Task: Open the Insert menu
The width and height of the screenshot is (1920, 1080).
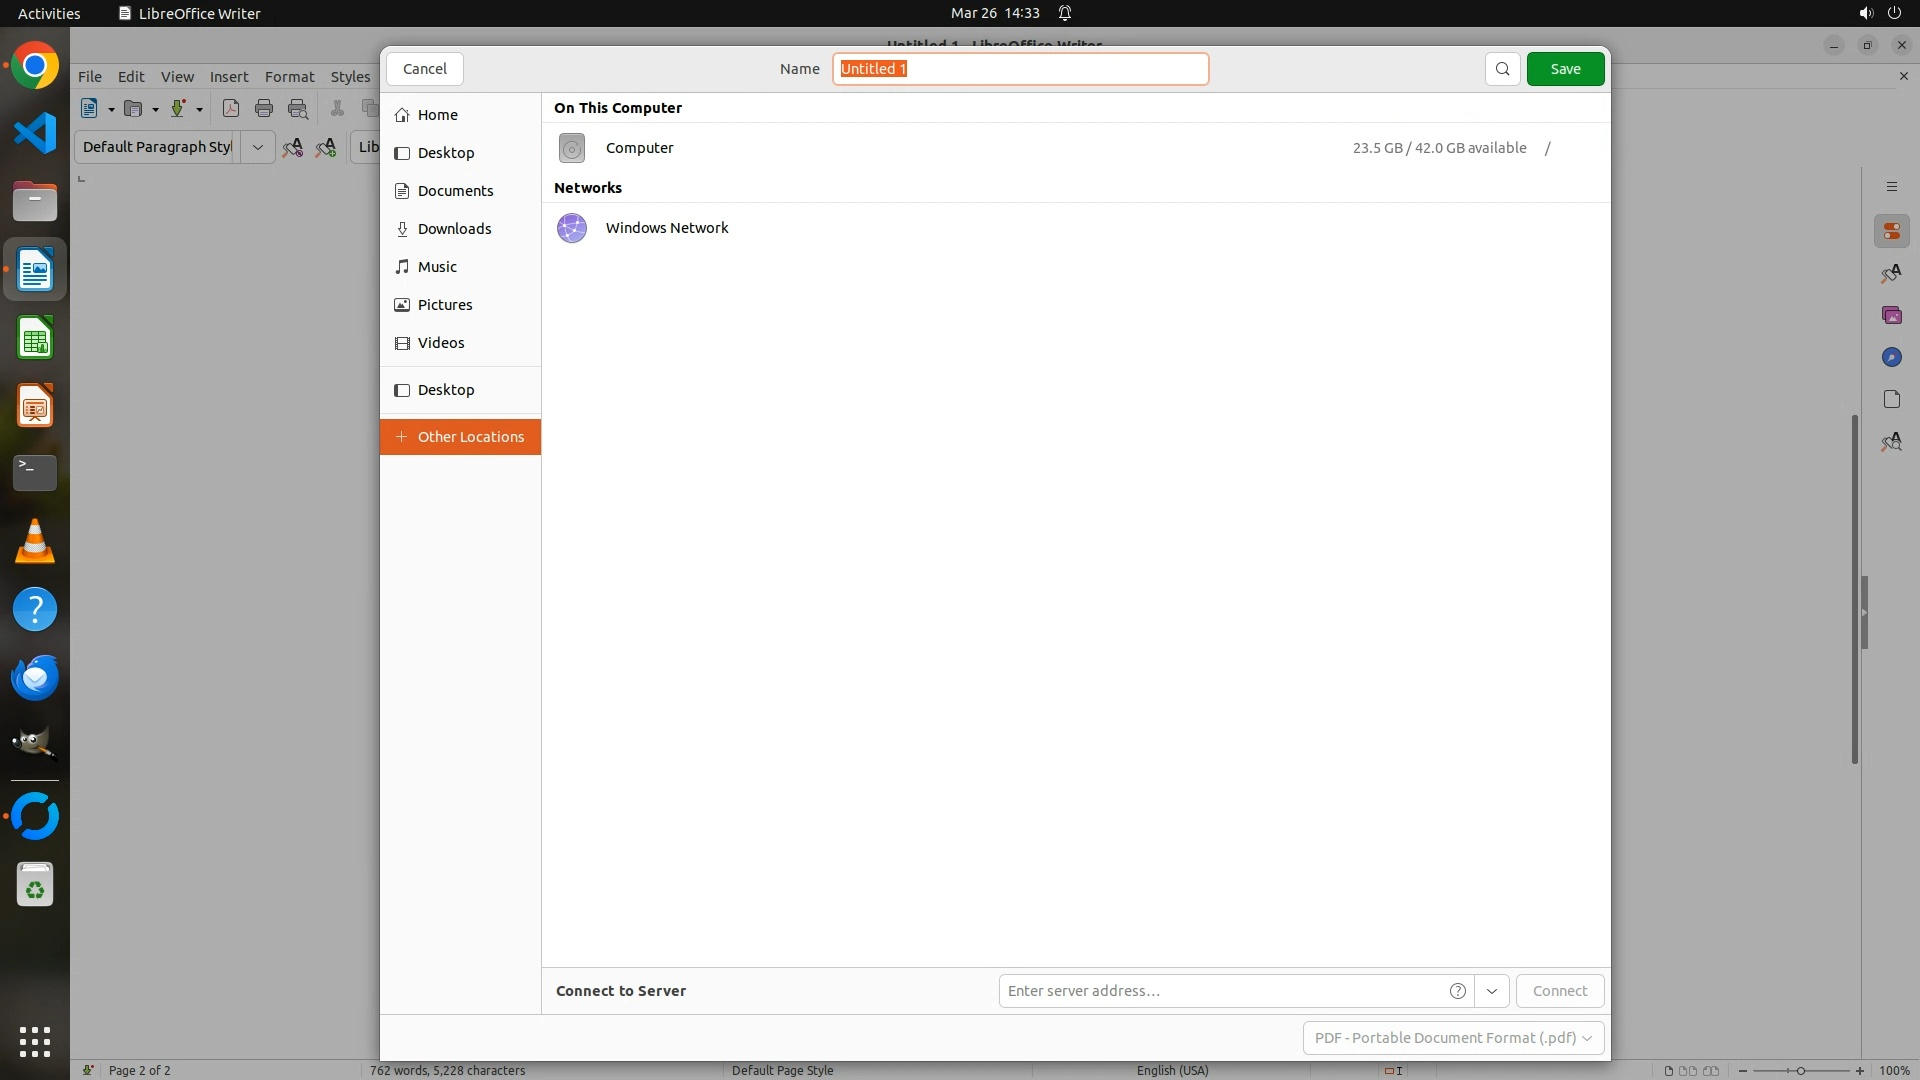Action: click(x=229, y=77)
